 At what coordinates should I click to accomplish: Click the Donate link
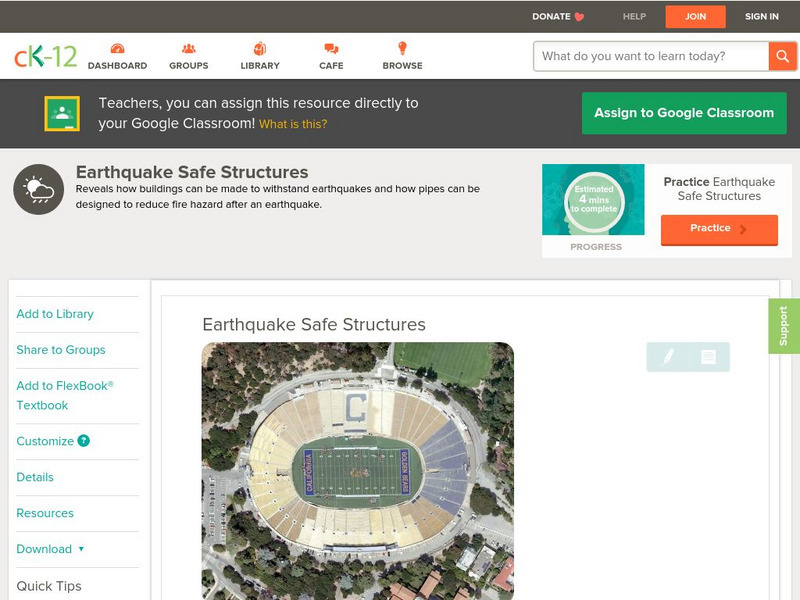click(558, 17)
